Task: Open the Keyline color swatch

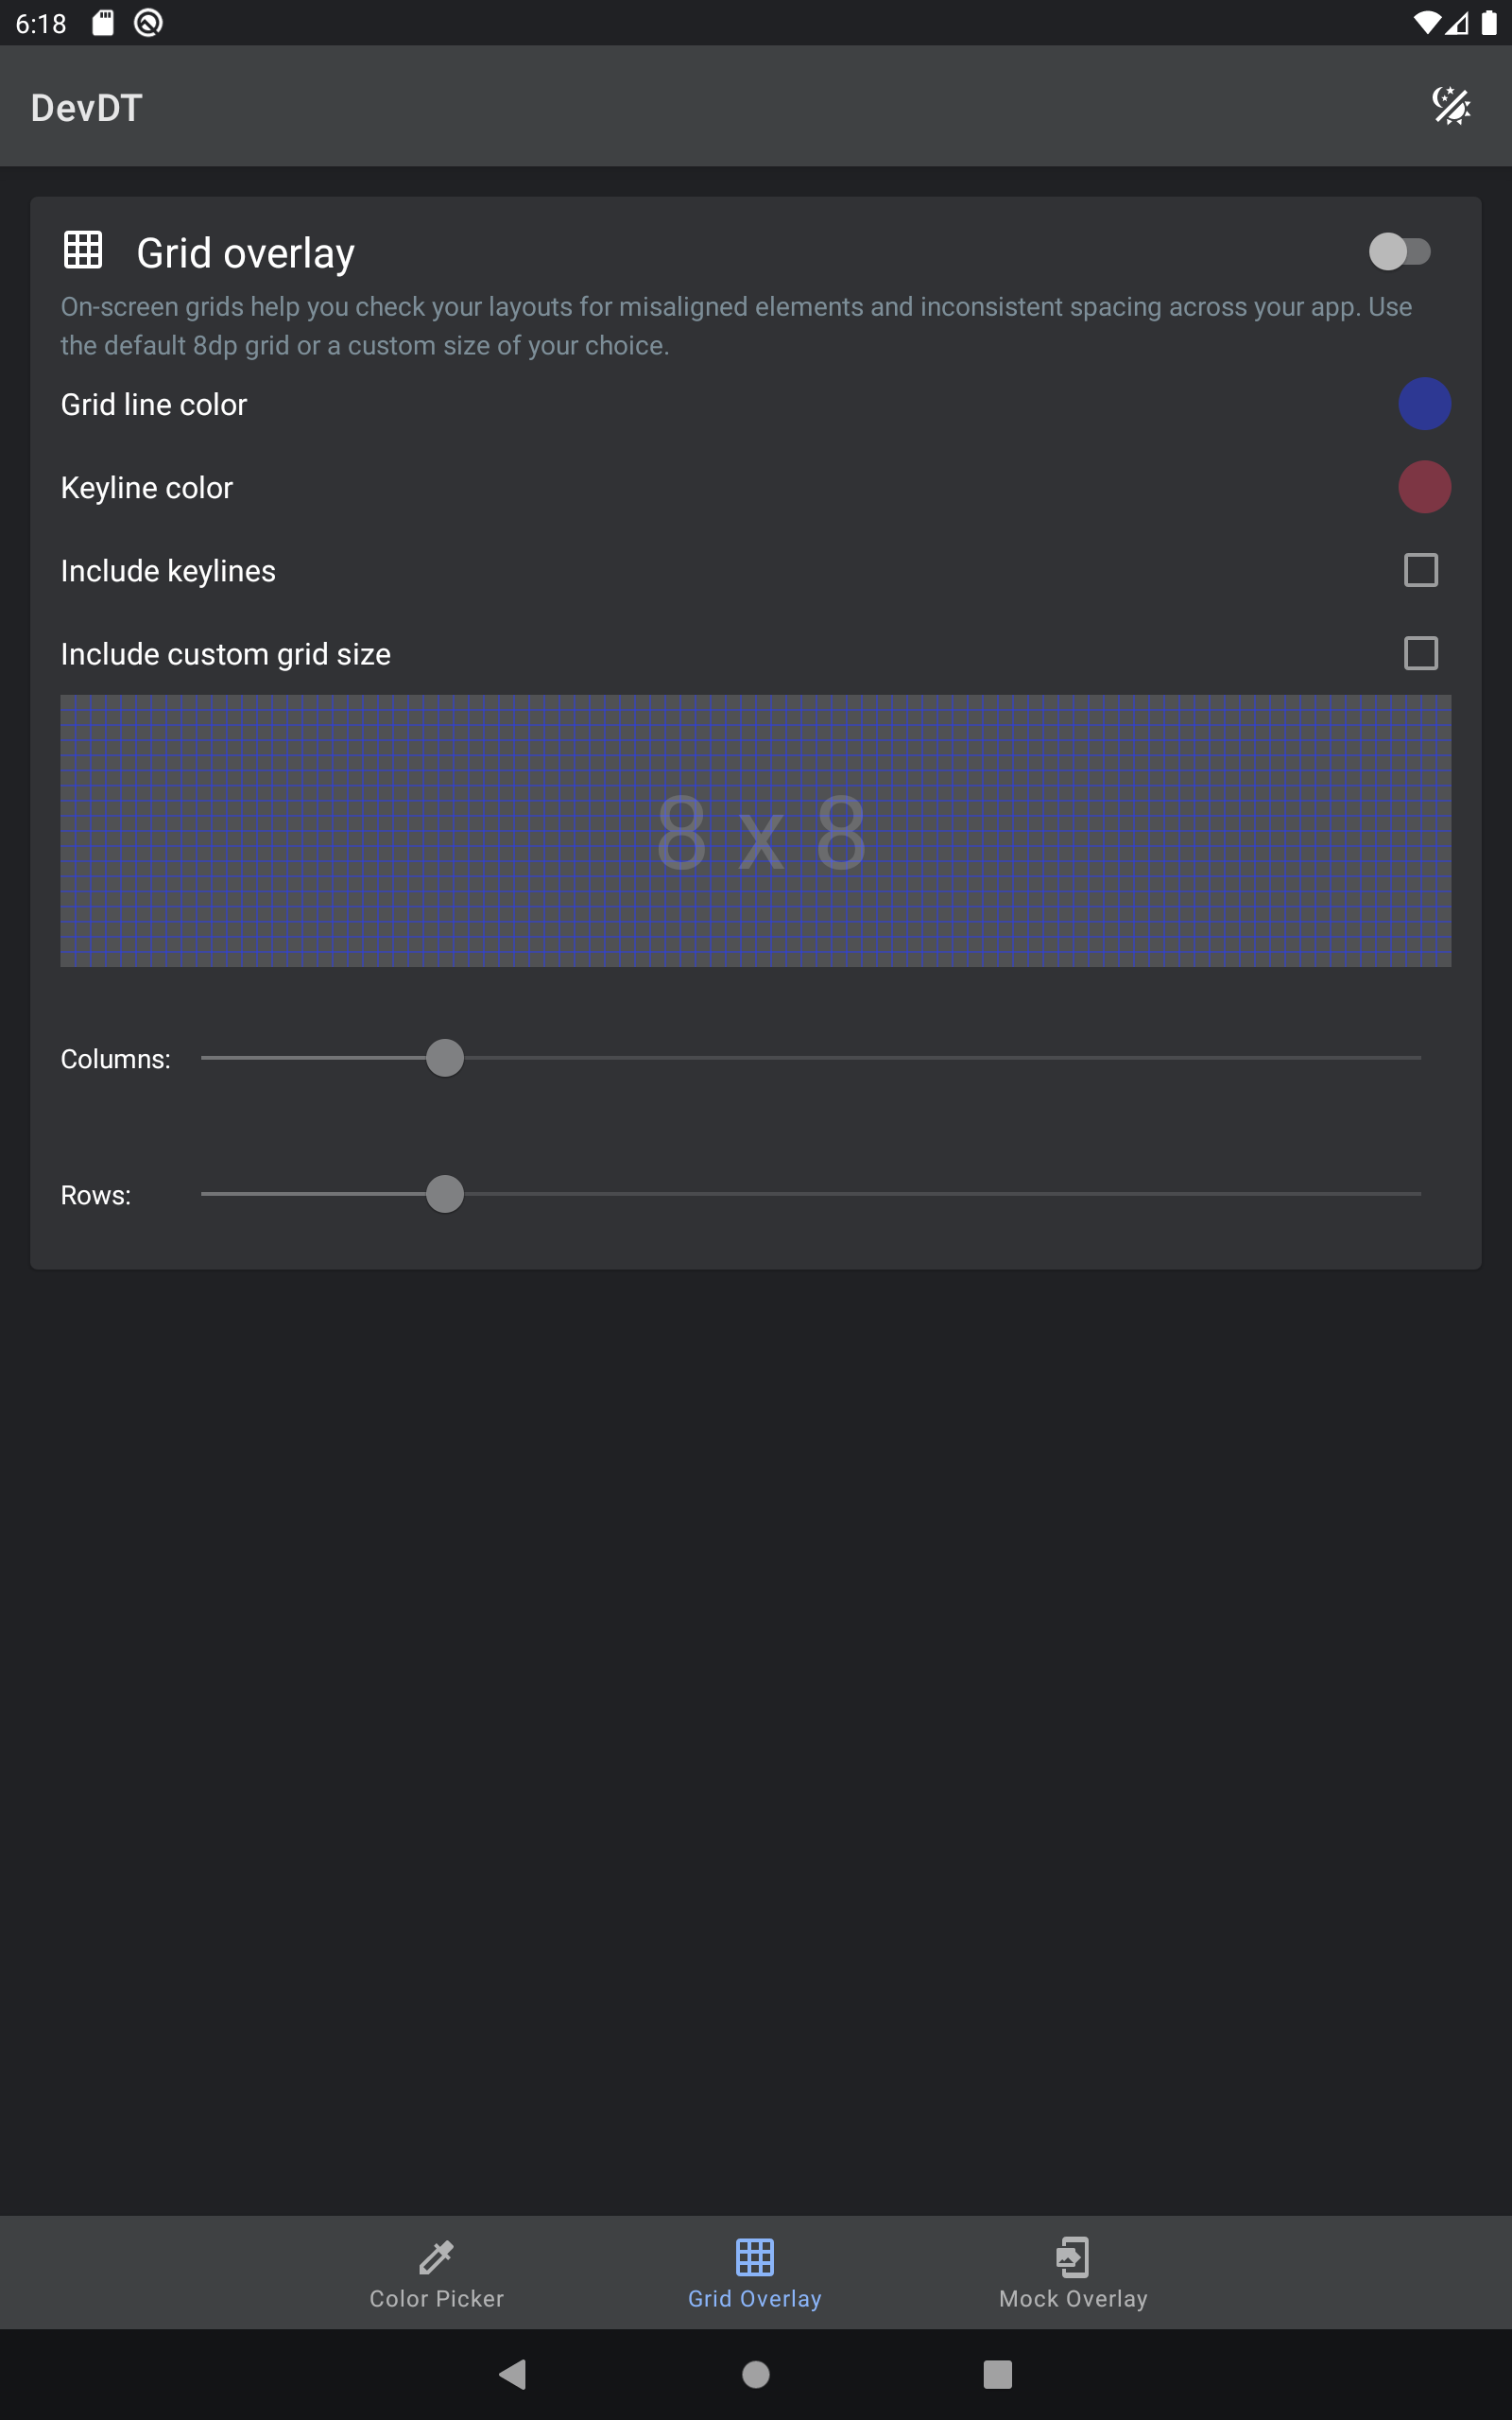Action: 1425,487
